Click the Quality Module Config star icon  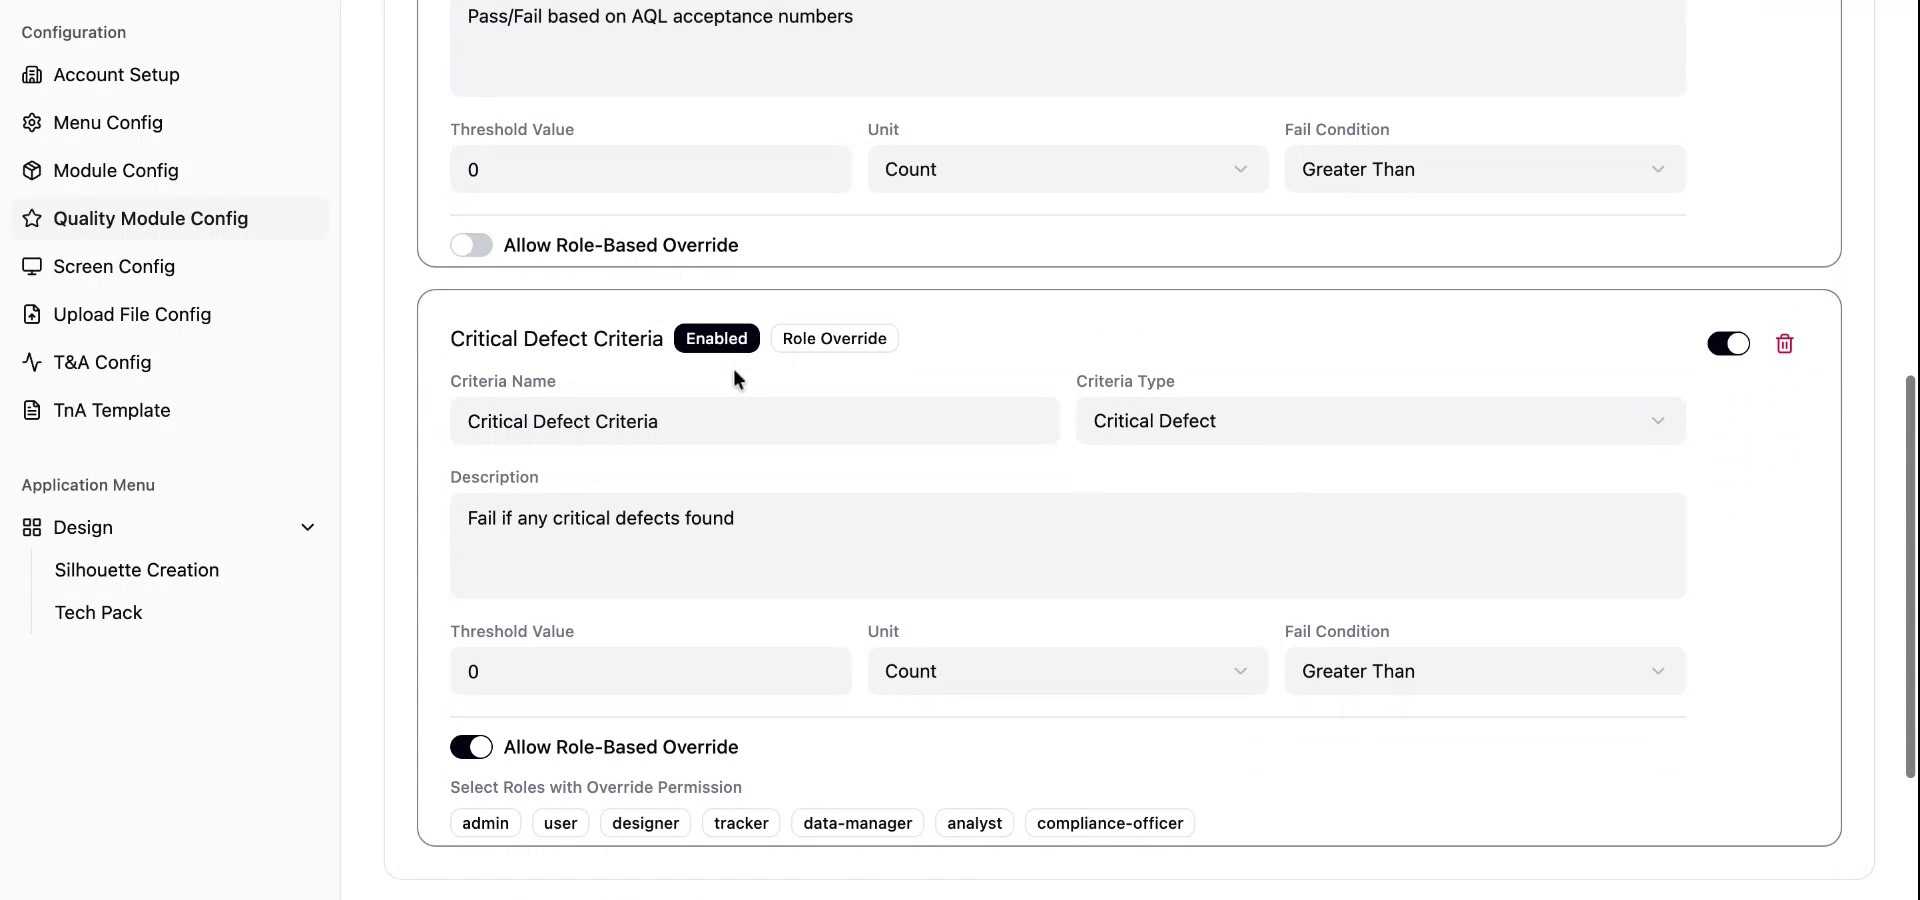[32, 219]
